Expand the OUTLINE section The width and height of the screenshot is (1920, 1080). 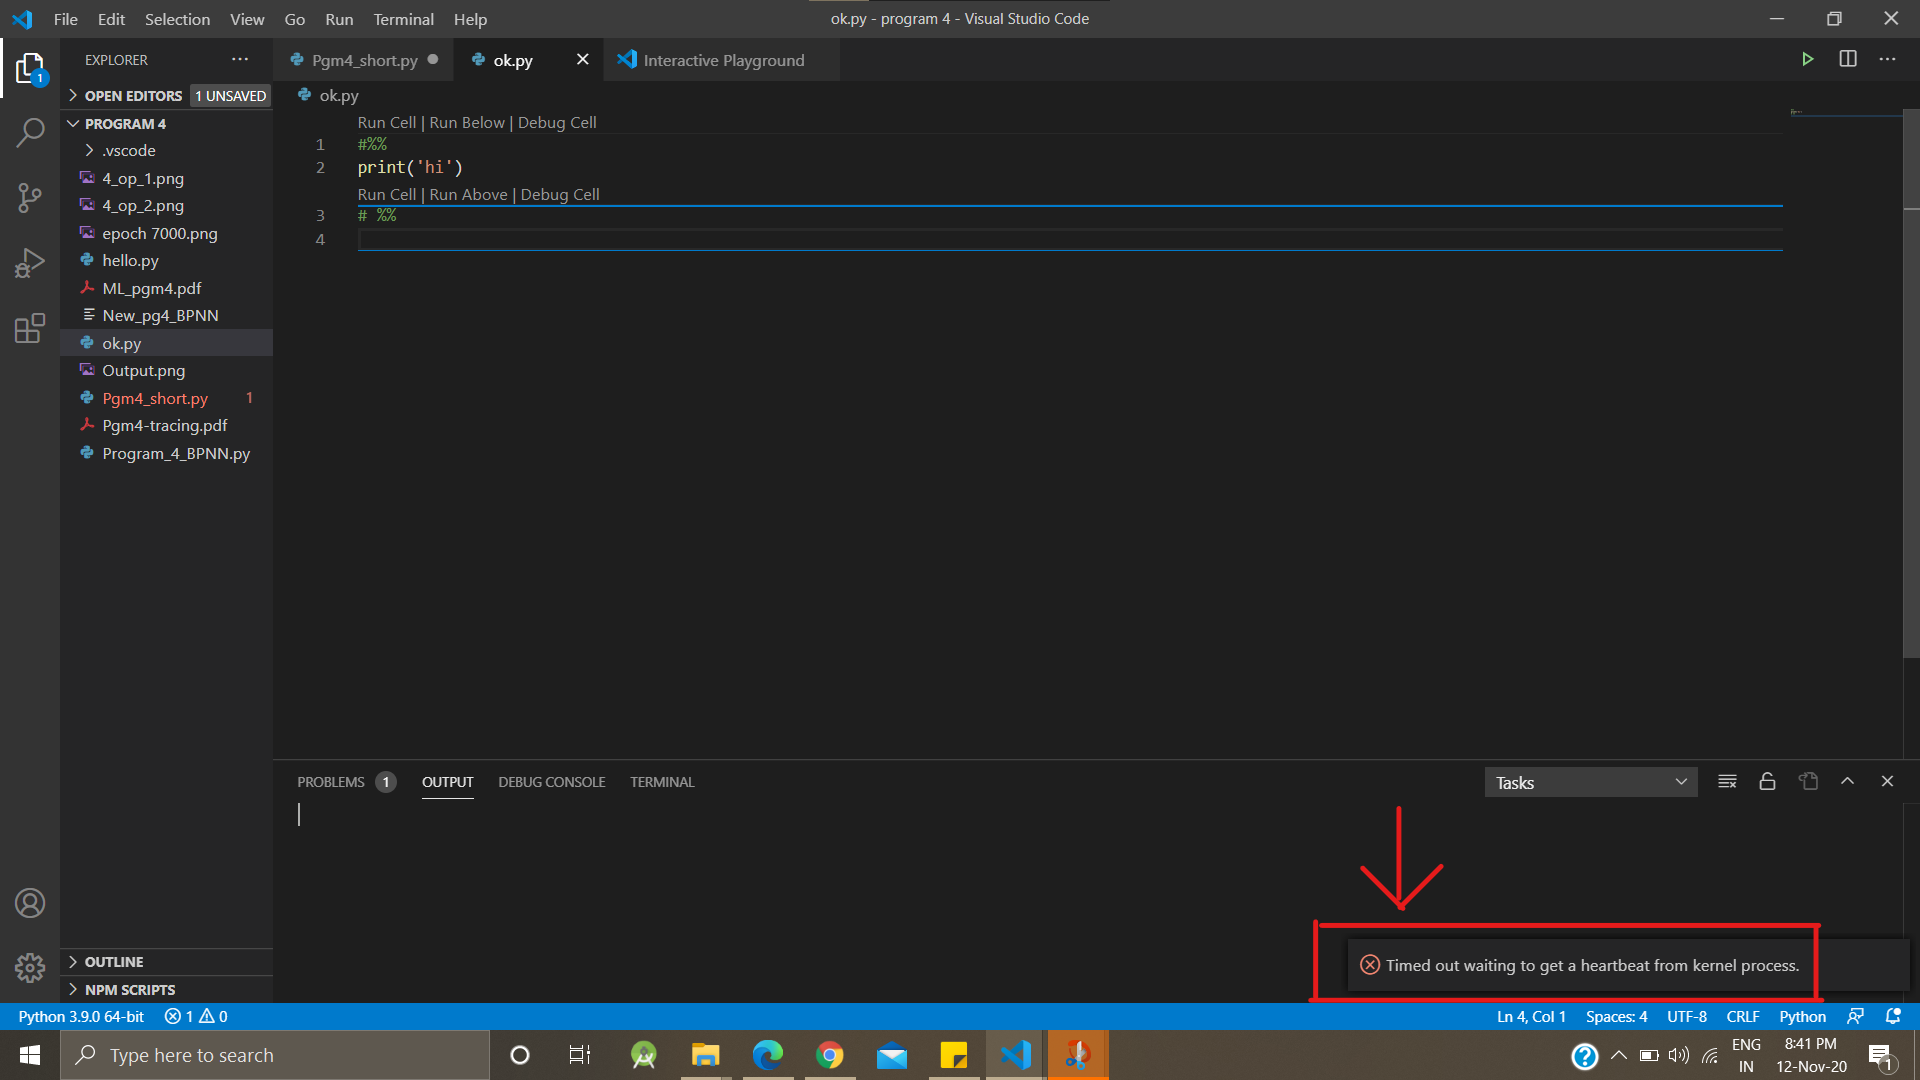click(x=113, y=962)
